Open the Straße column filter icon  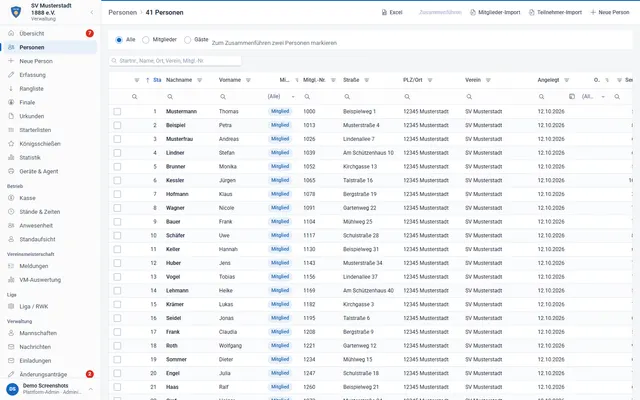click(x=367, y=80)
